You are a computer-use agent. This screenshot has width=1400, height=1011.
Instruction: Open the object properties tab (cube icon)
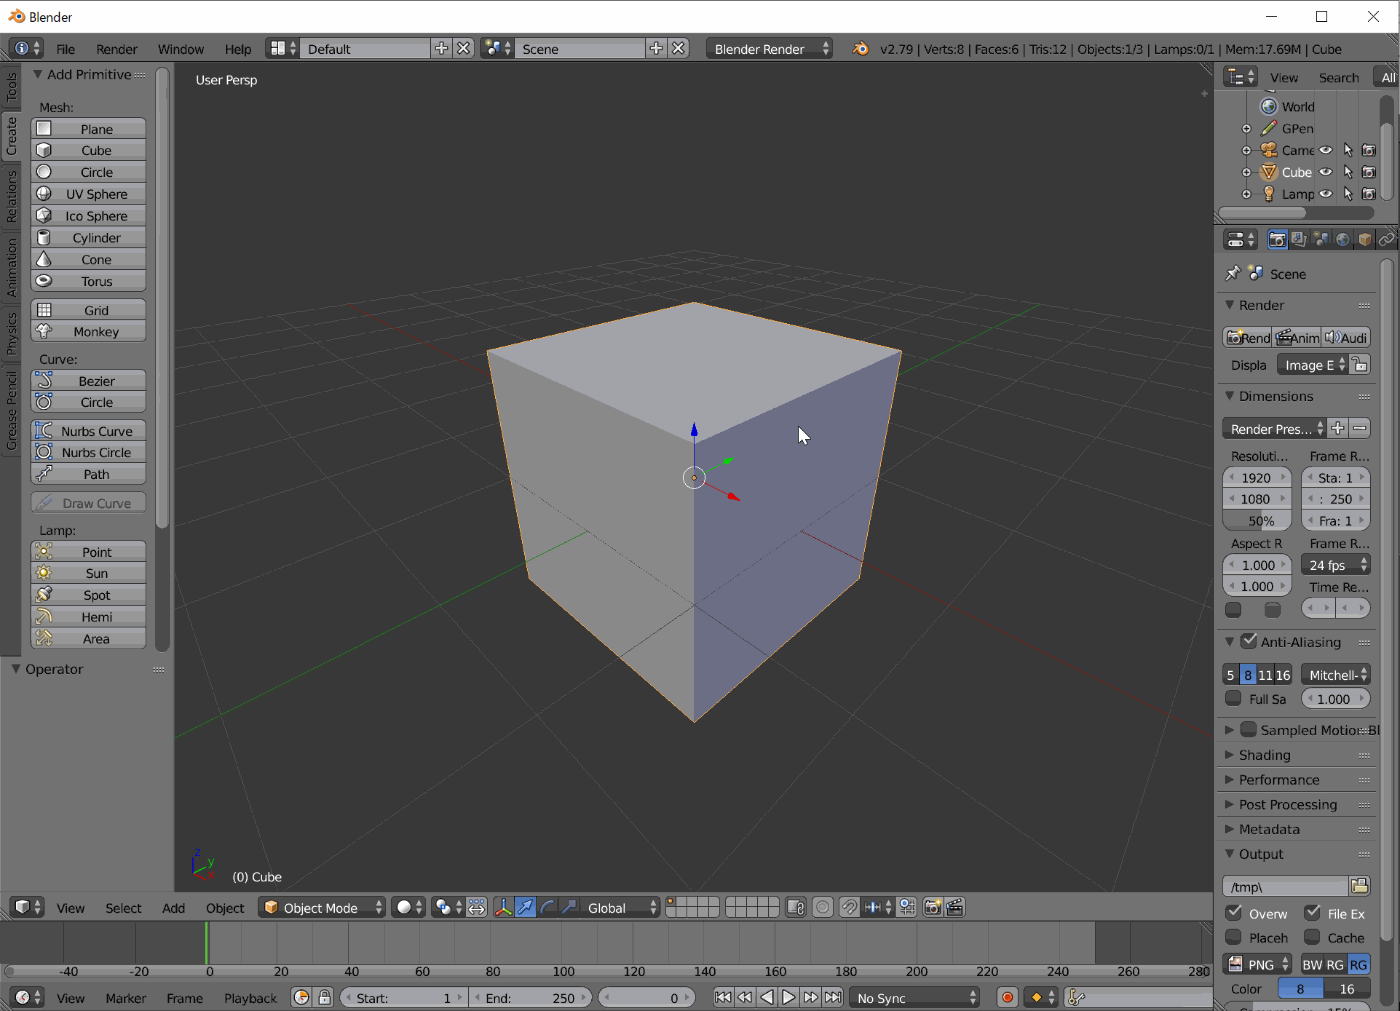(x=1365, y=240)
